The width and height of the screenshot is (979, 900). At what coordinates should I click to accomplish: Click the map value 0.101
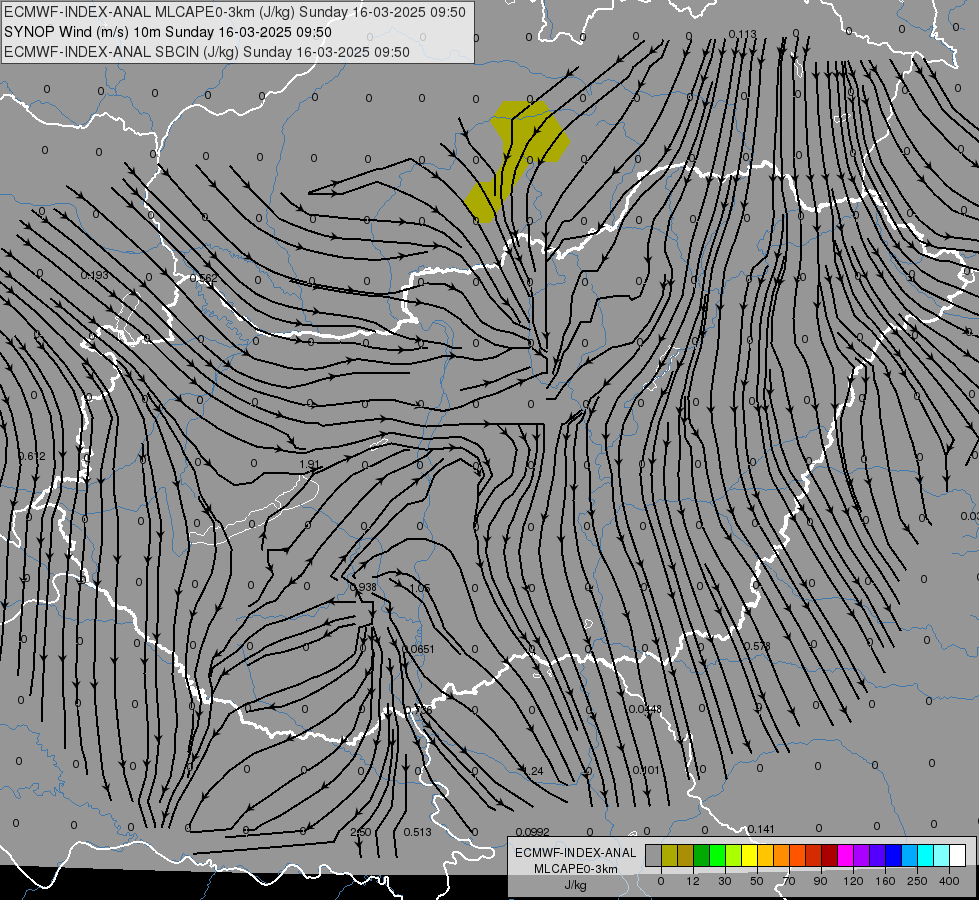[x=646, y=770]
